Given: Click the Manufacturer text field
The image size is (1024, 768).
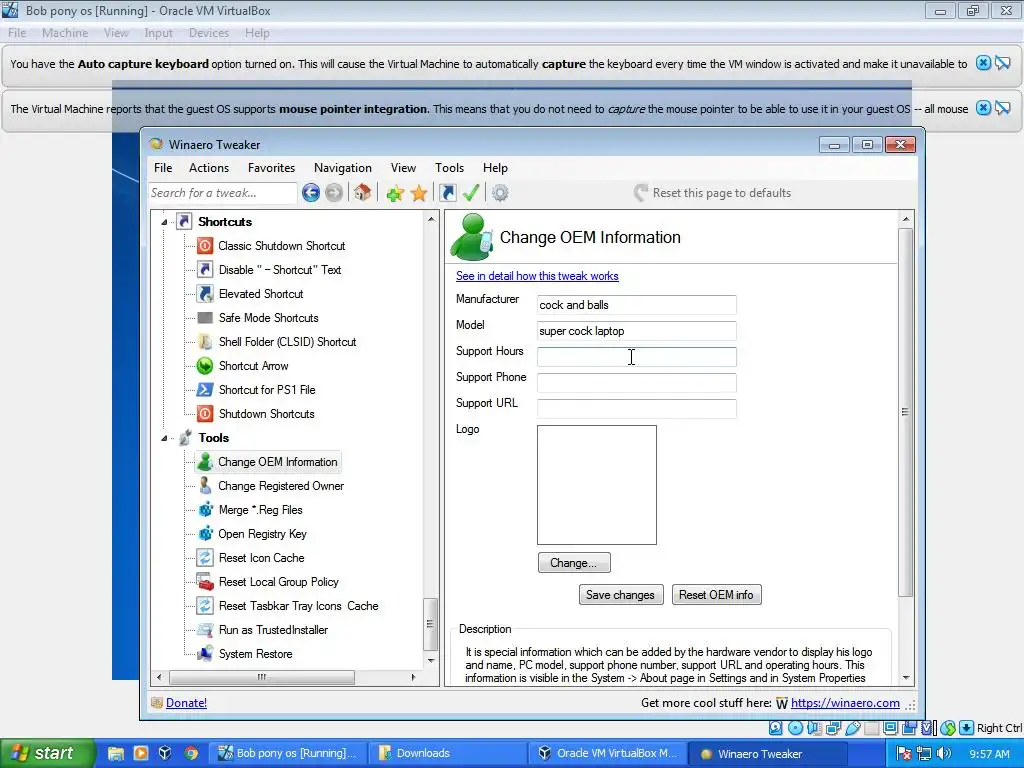Looking at the screenshot, I should [636, 305].
